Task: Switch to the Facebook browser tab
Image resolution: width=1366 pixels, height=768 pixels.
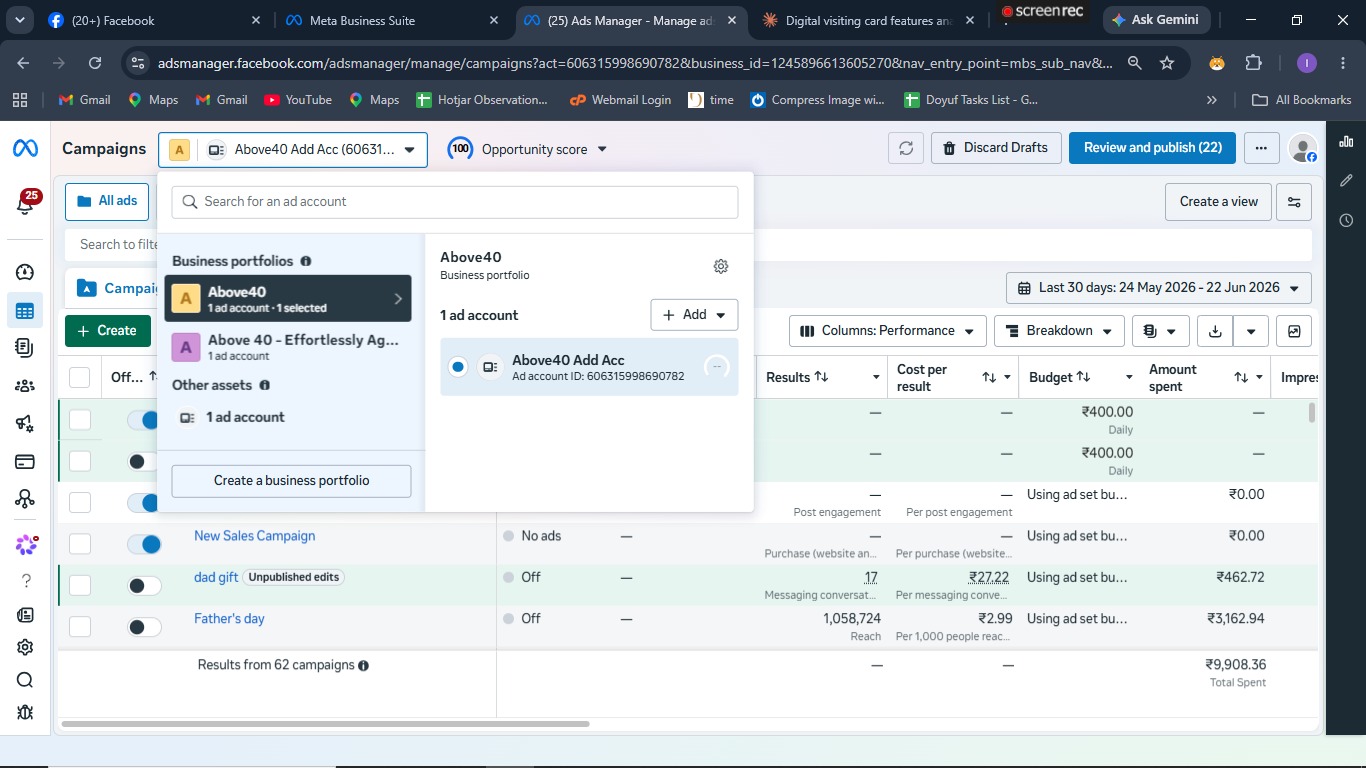Action: click(x=155, y=20)
